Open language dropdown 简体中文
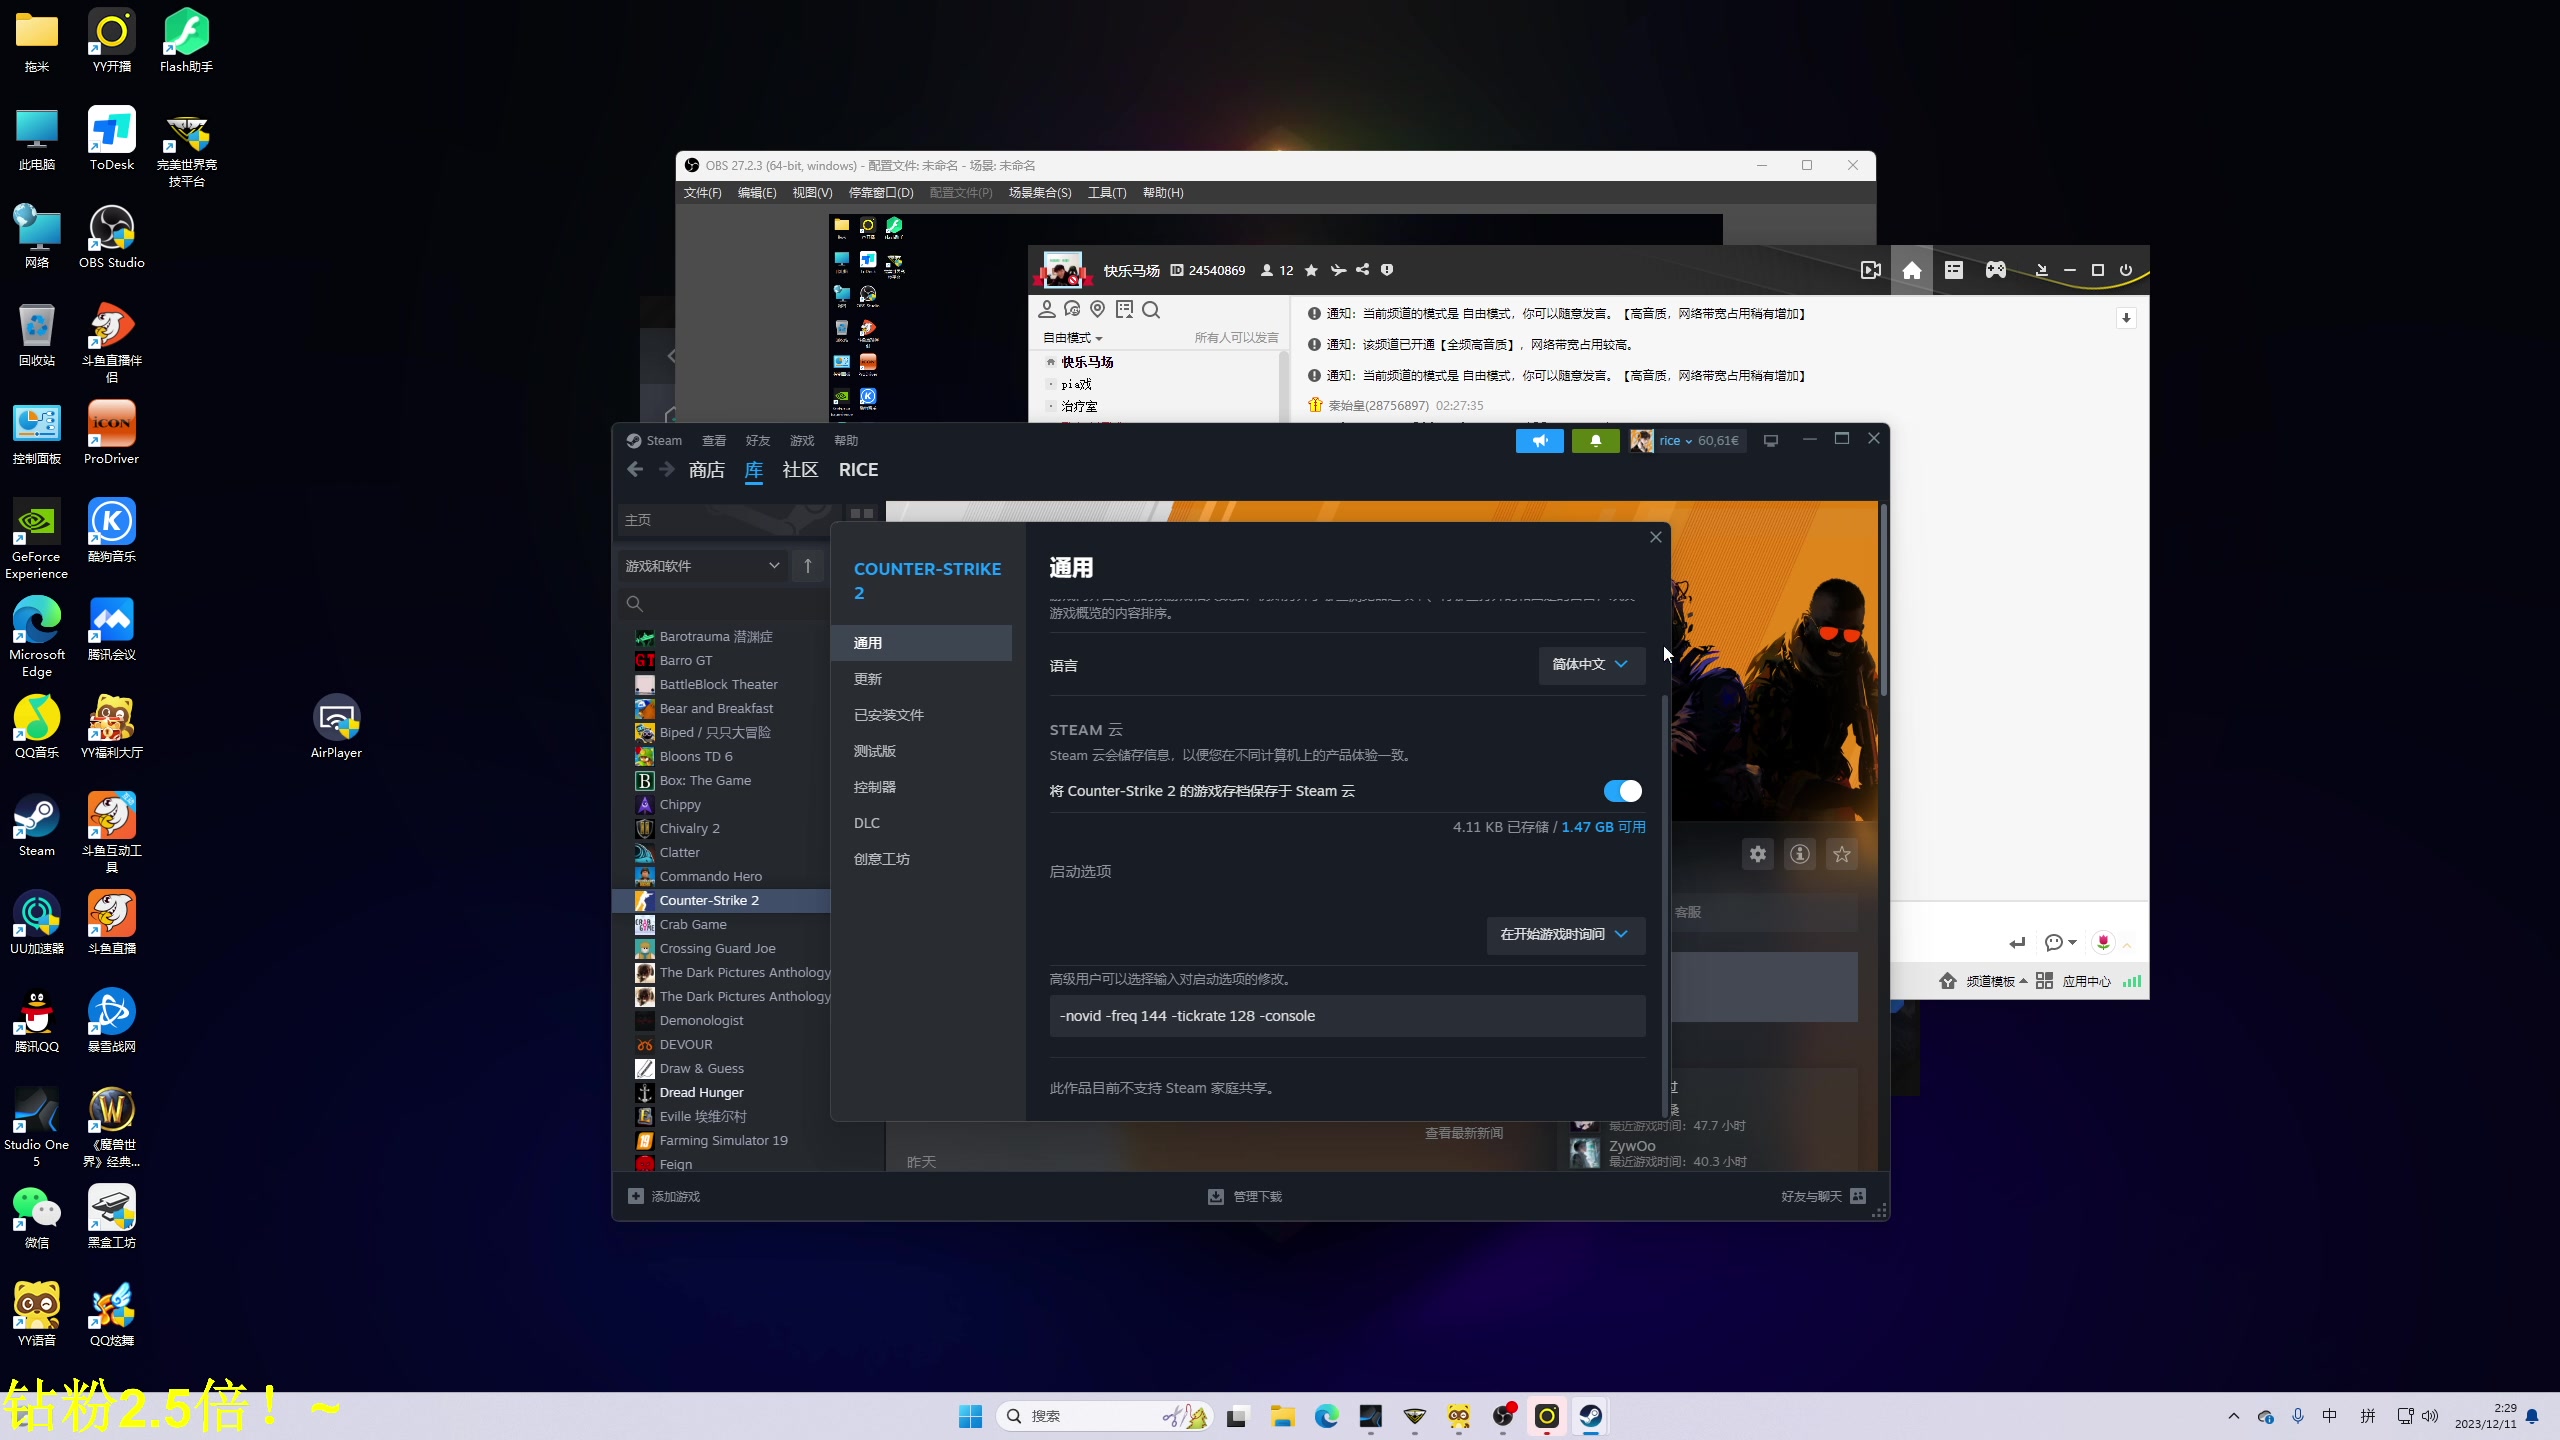Viewport: 2560px width, 1440px height. click(x=1591, y=665)
